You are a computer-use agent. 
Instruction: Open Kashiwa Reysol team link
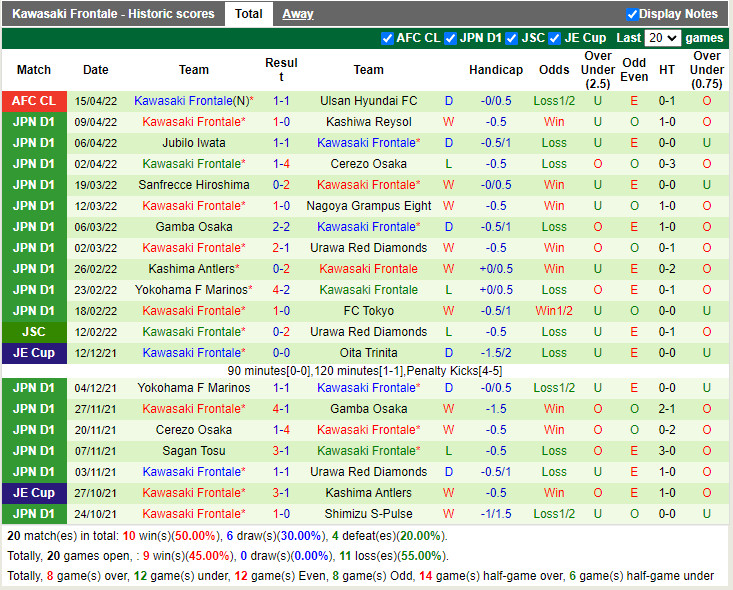[369, 122]
